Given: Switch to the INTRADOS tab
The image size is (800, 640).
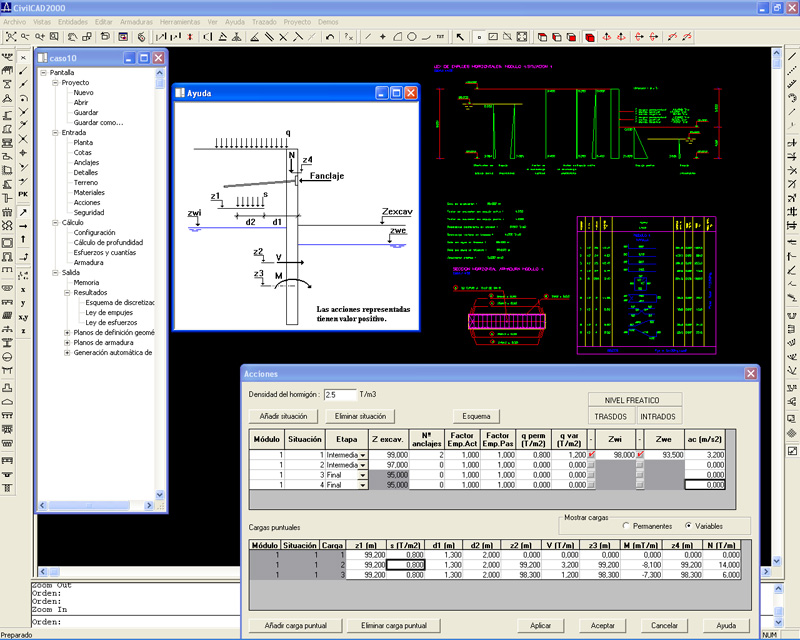Looking at the screenshot, I should tap(657, 416).
